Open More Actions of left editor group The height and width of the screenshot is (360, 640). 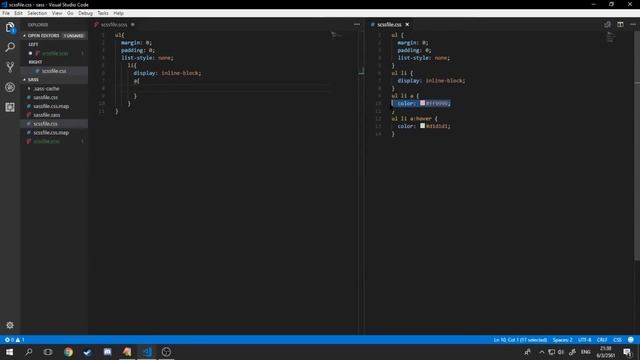pyautogui.click(x=357, y=24)
